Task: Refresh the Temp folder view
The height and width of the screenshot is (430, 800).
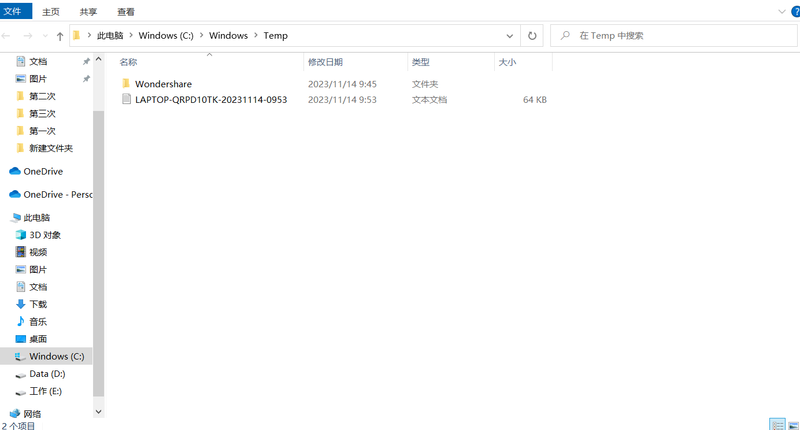Action: [x=532, y=36]
